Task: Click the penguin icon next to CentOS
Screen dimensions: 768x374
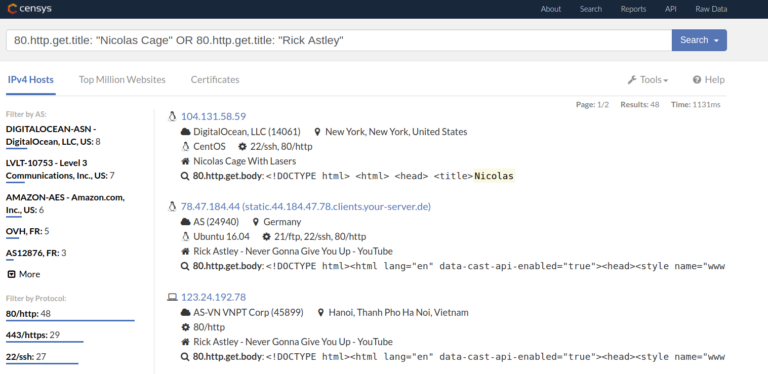Action: tap(185, 146)
